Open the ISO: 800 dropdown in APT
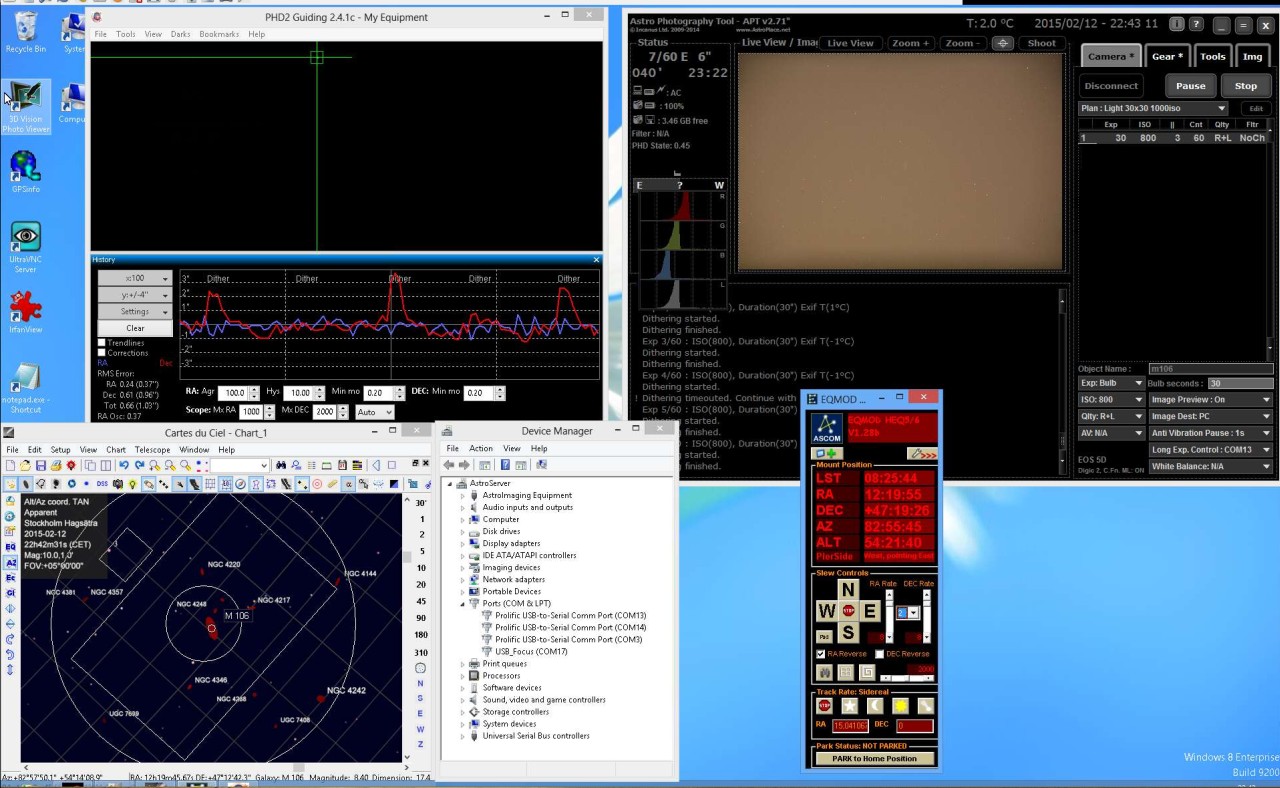The height and width of the screenshot is (788, 1280). tap(1111, 400)
